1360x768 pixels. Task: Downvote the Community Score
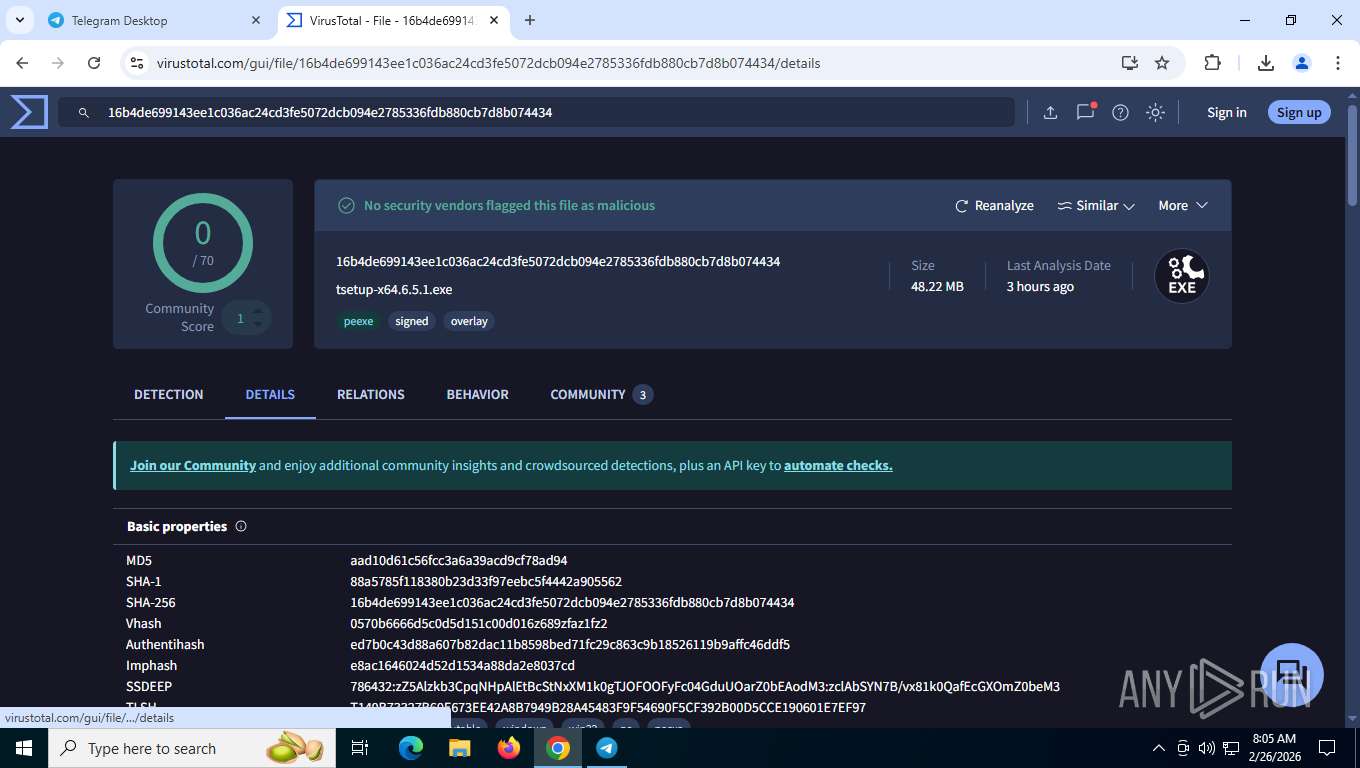(258, 324)
